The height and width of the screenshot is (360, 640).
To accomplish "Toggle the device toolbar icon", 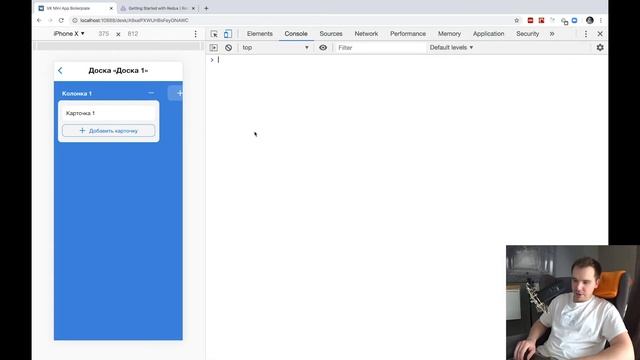I will [228, 34].
